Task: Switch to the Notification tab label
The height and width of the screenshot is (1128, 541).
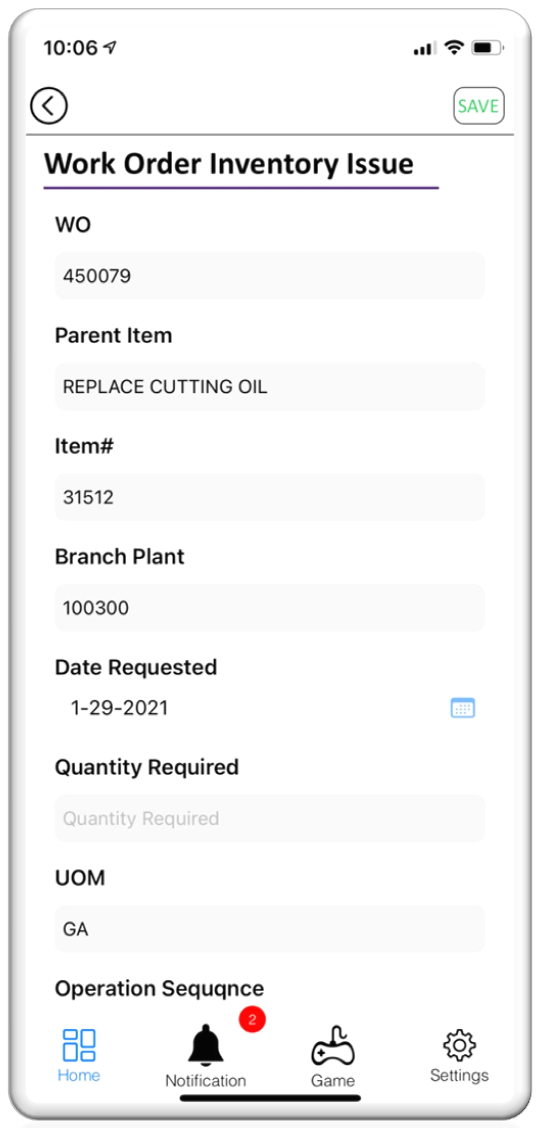Action: point(206,1081)
